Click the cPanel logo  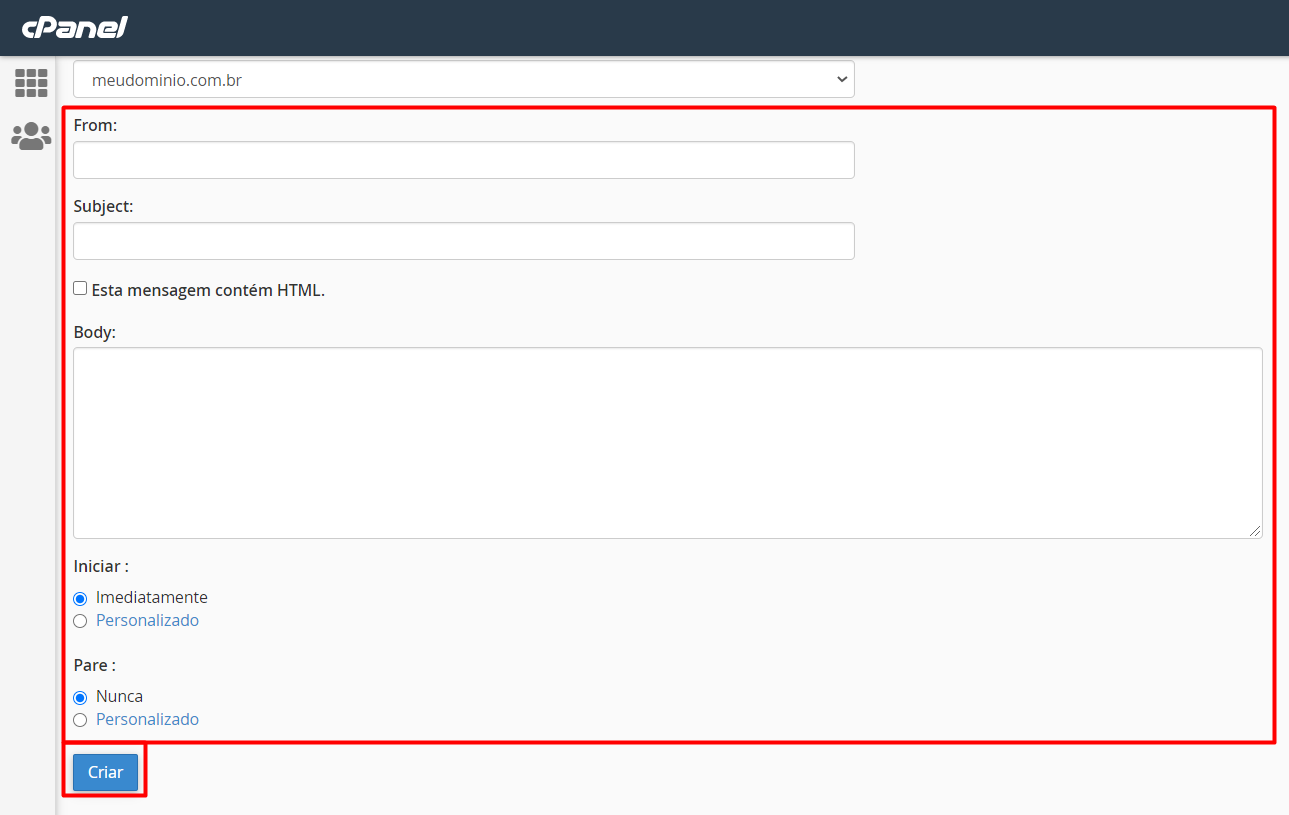75,27
